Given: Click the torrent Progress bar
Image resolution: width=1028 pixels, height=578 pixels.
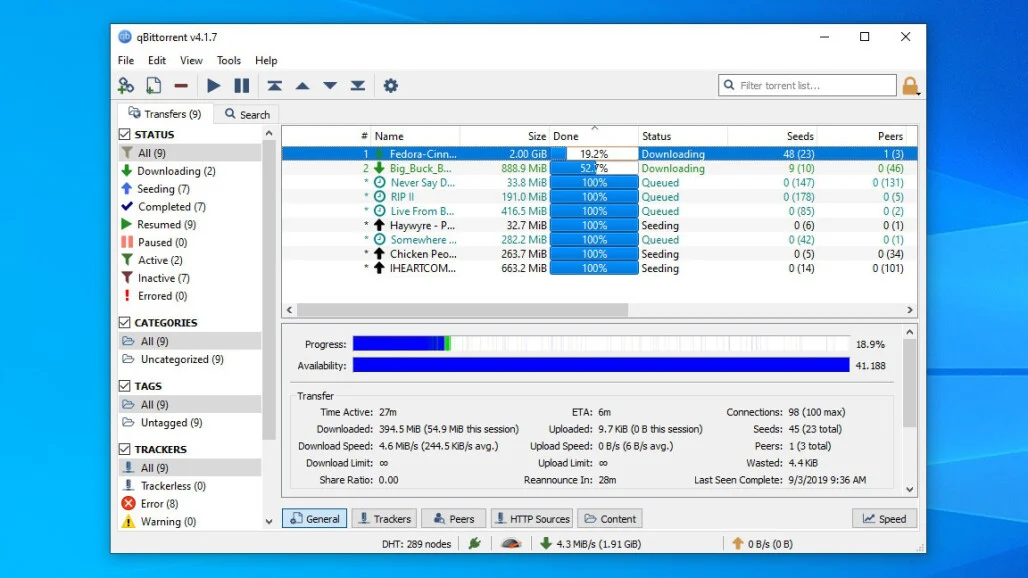Looking at the screenshot, I should coord(600,343).
